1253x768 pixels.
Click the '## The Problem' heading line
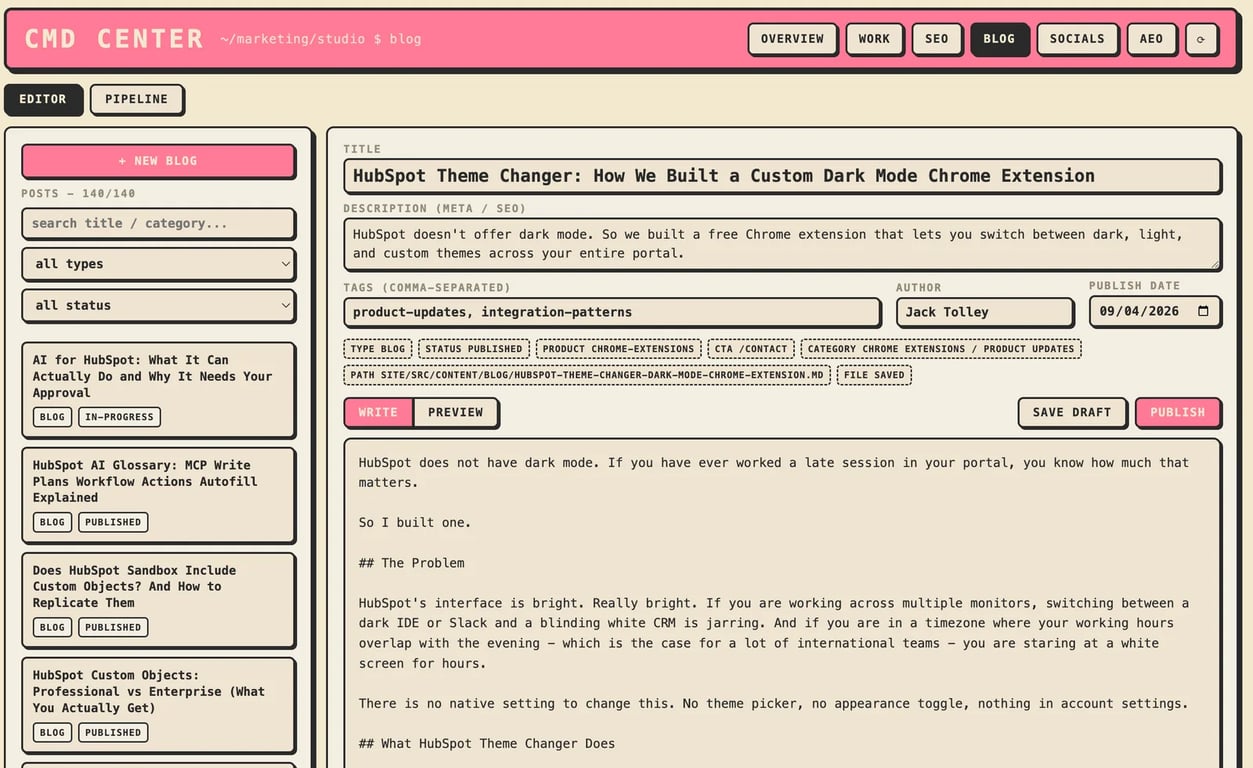412,563
